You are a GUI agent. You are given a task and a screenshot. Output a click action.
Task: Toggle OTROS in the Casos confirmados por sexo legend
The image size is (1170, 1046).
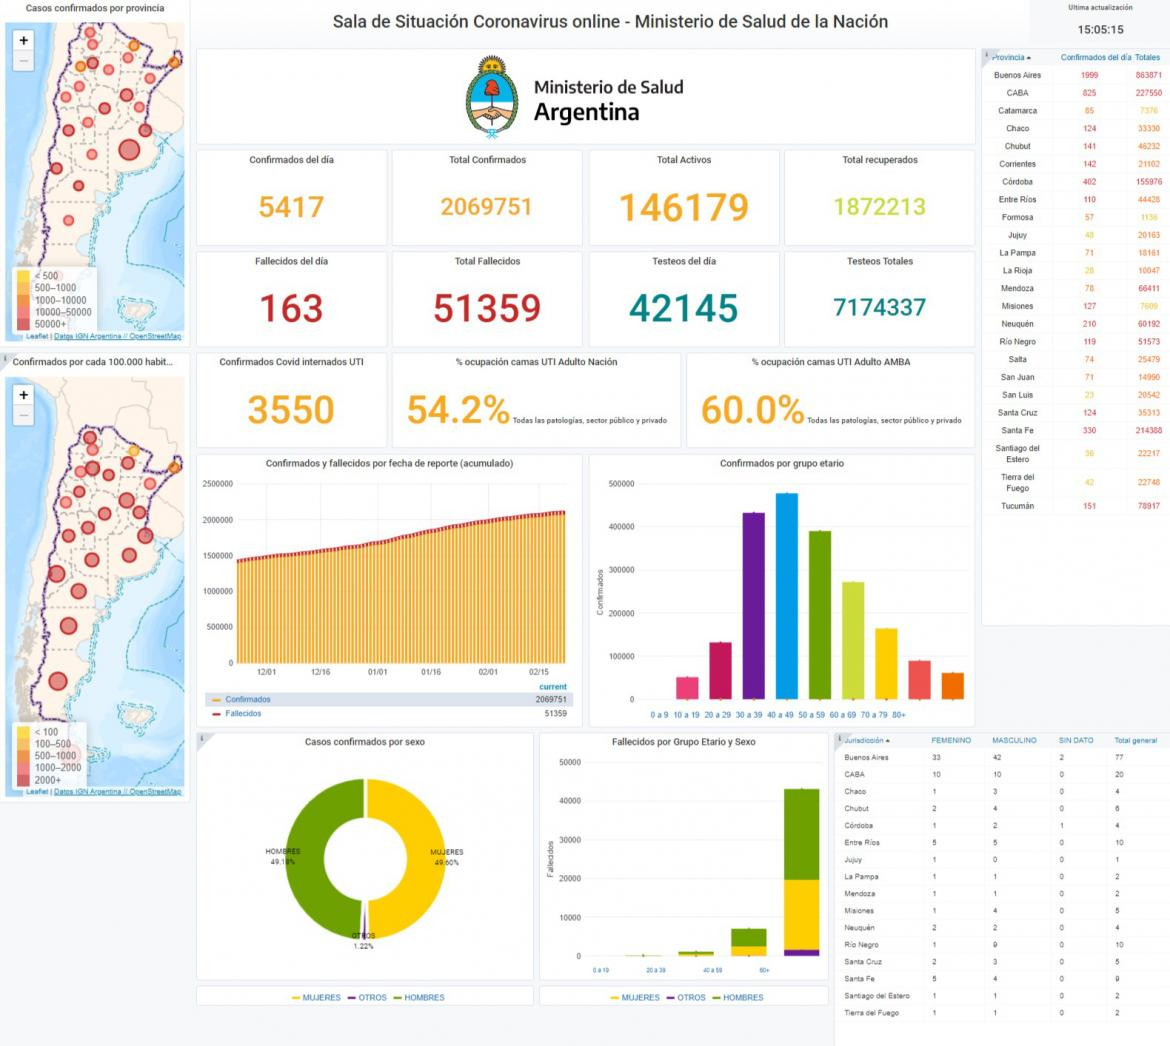(372, 998)
